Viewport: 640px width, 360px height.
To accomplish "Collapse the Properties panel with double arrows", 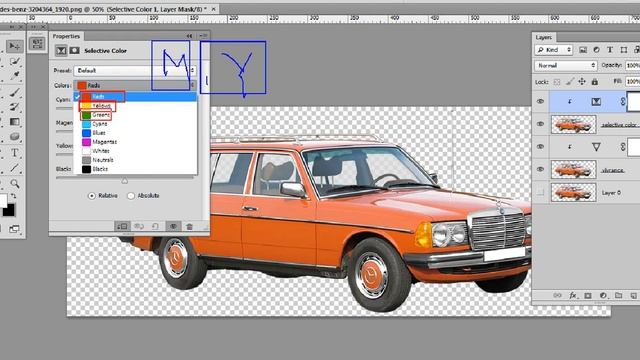I will [189, 36].
